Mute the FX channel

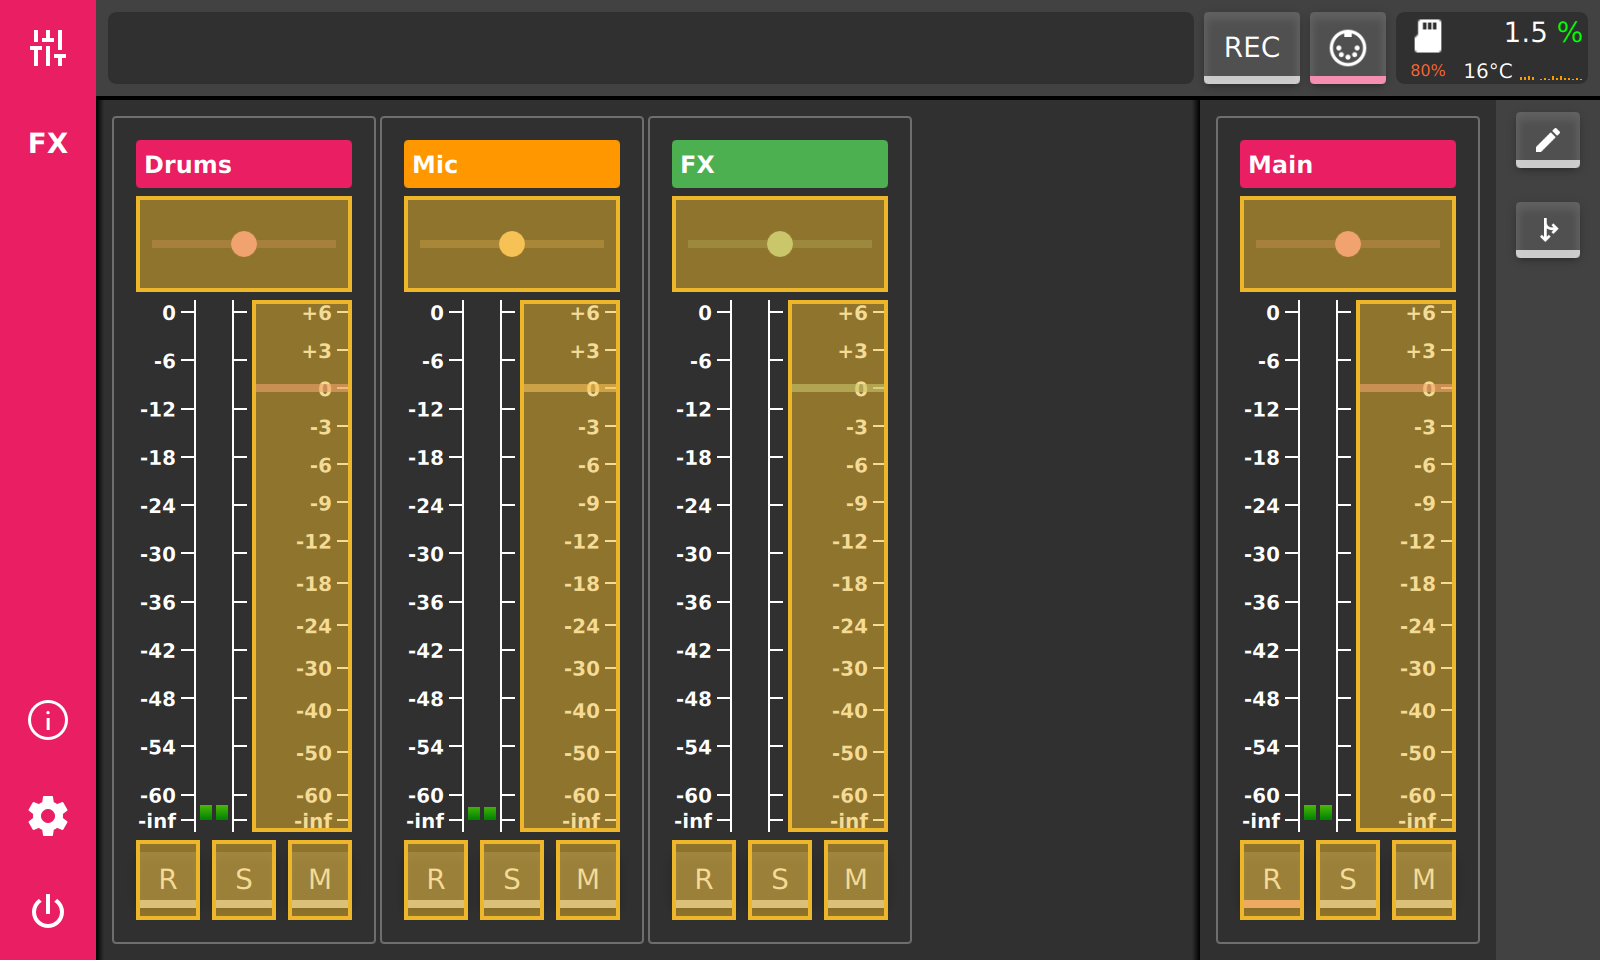(x=856, y=880)
